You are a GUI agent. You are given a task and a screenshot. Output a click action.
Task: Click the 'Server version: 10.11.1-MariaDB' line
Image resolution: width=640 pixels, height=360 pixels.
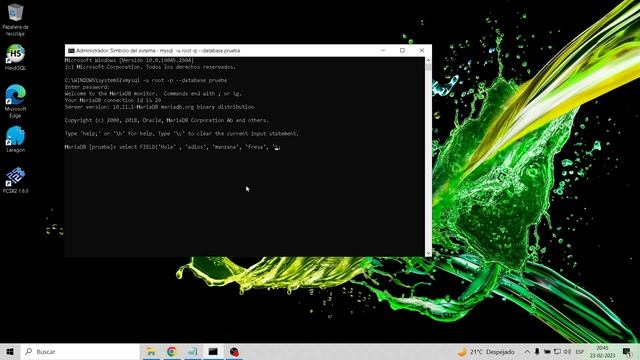(x=159, y=107)
